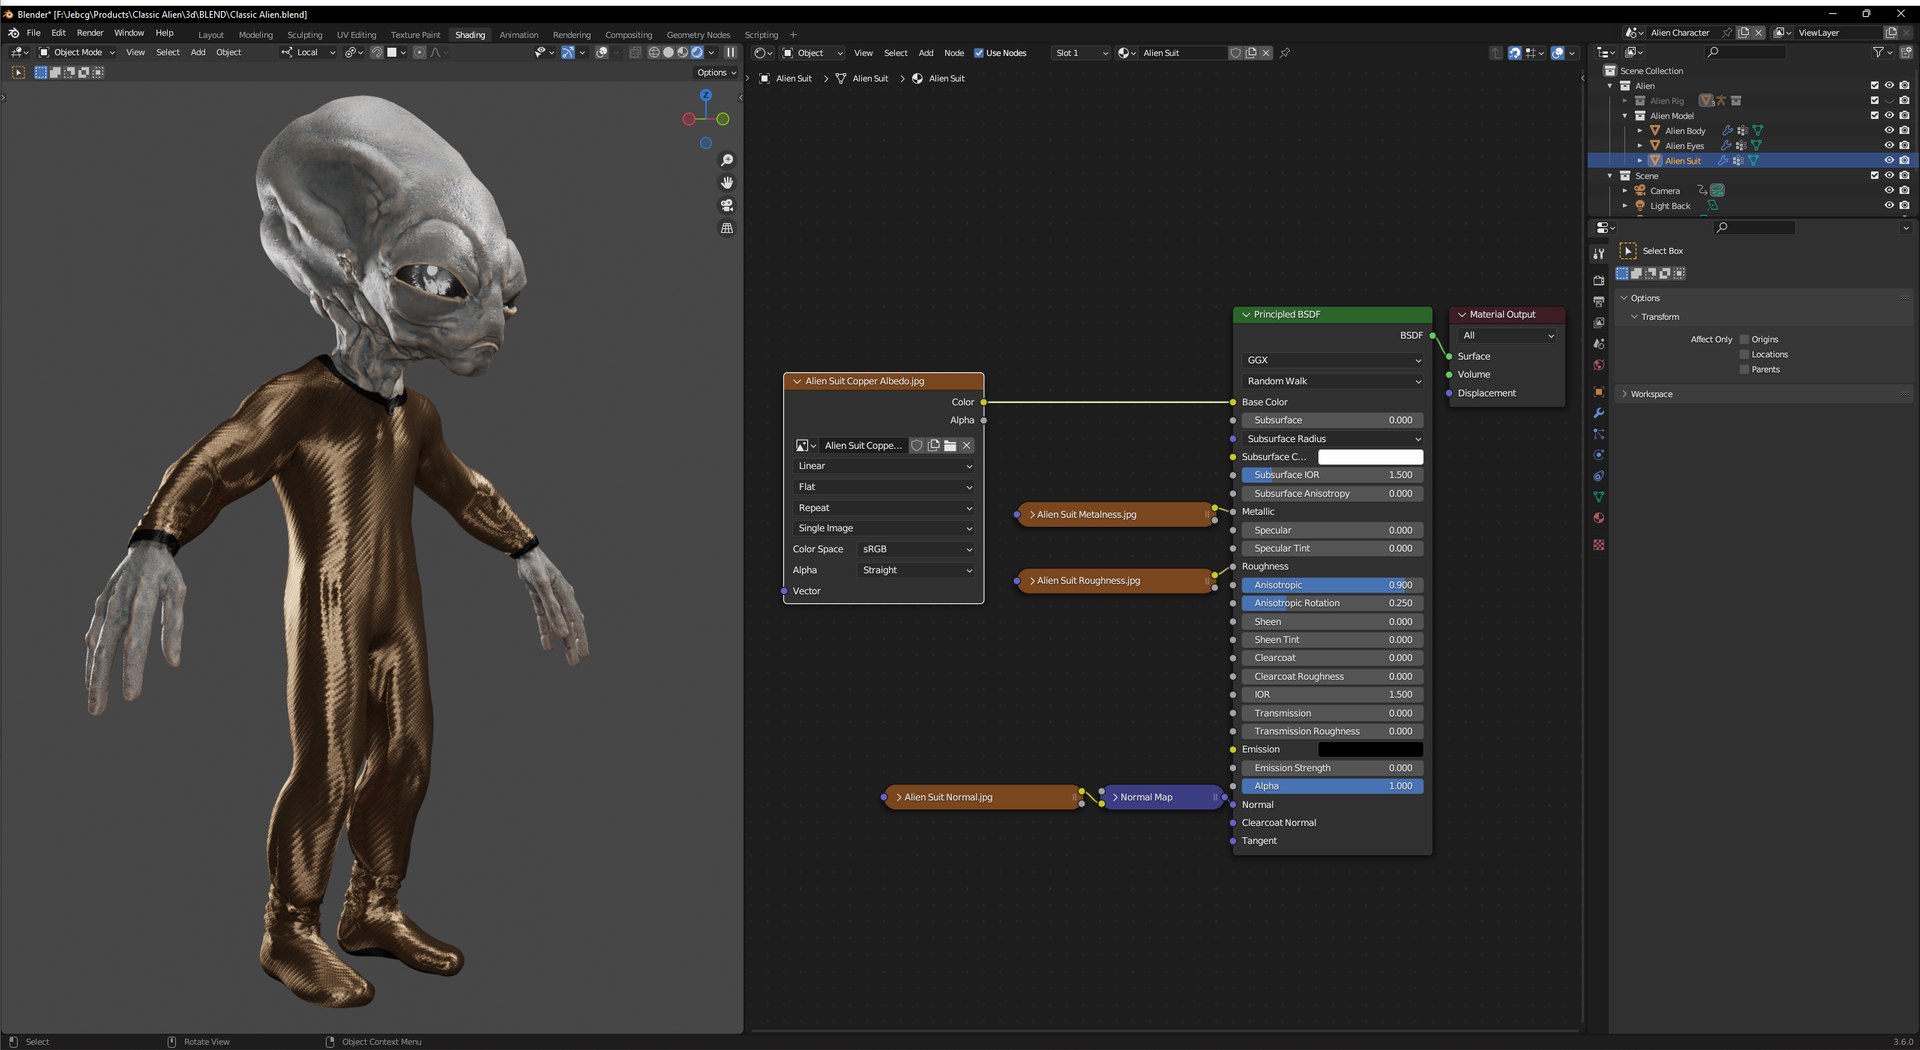Open the node editor's Node menu

click(954, 53)
